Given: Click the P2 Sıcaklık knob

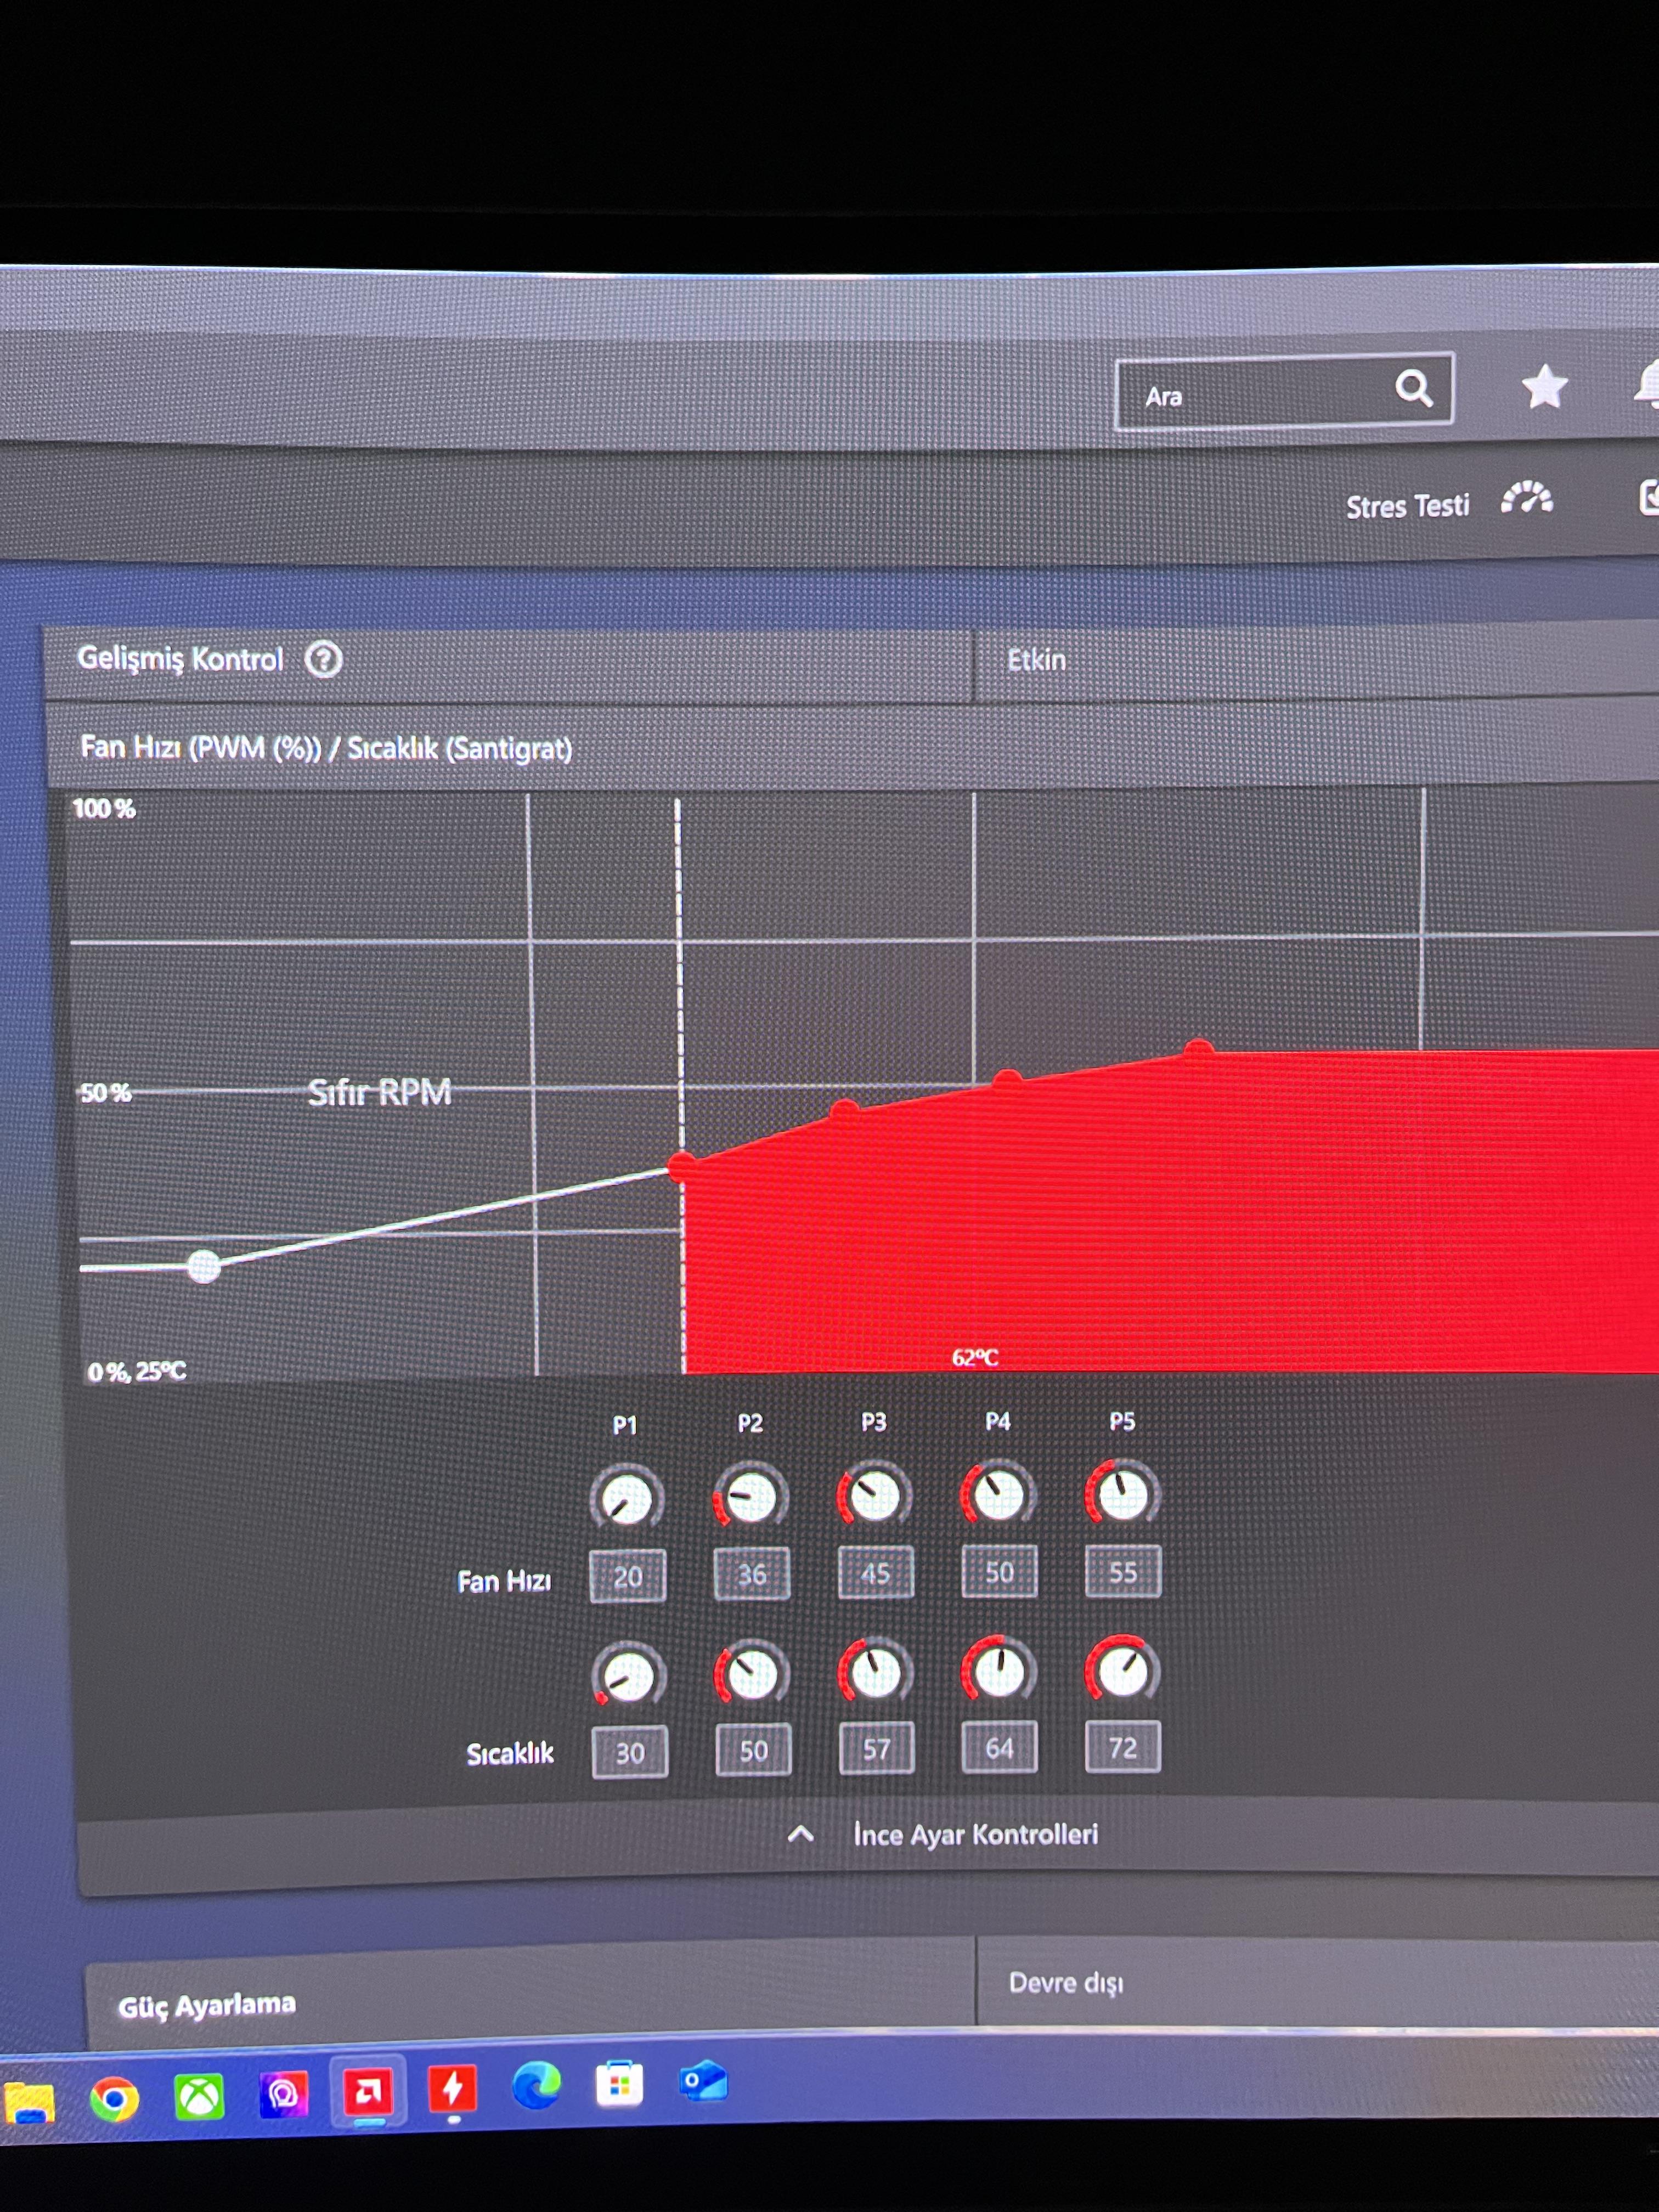Looking at the screenshot, I should [752, 1673].
